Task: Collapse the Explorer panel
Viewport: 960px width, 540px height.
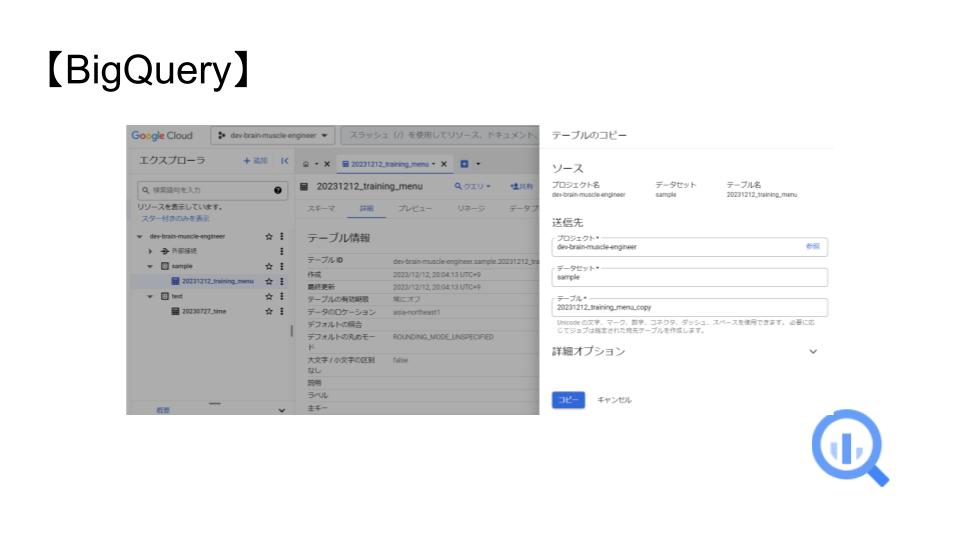Action: (284, 160)
